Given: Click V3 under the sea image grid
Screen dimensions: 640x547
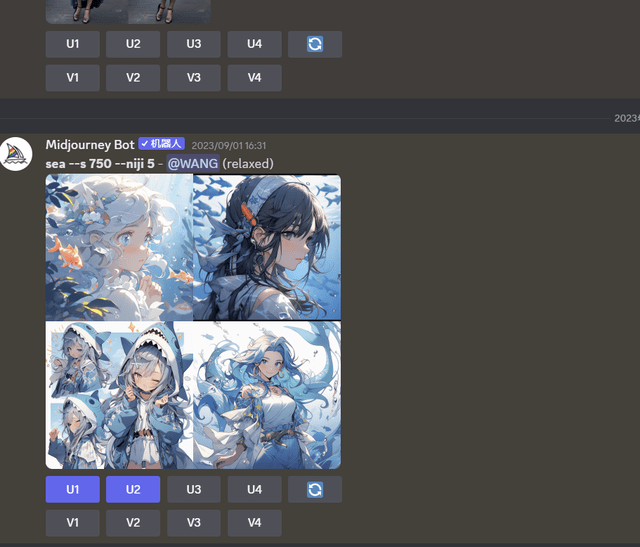Looking at the screenshot, I should pyautogui.click(x=194, y=523).
